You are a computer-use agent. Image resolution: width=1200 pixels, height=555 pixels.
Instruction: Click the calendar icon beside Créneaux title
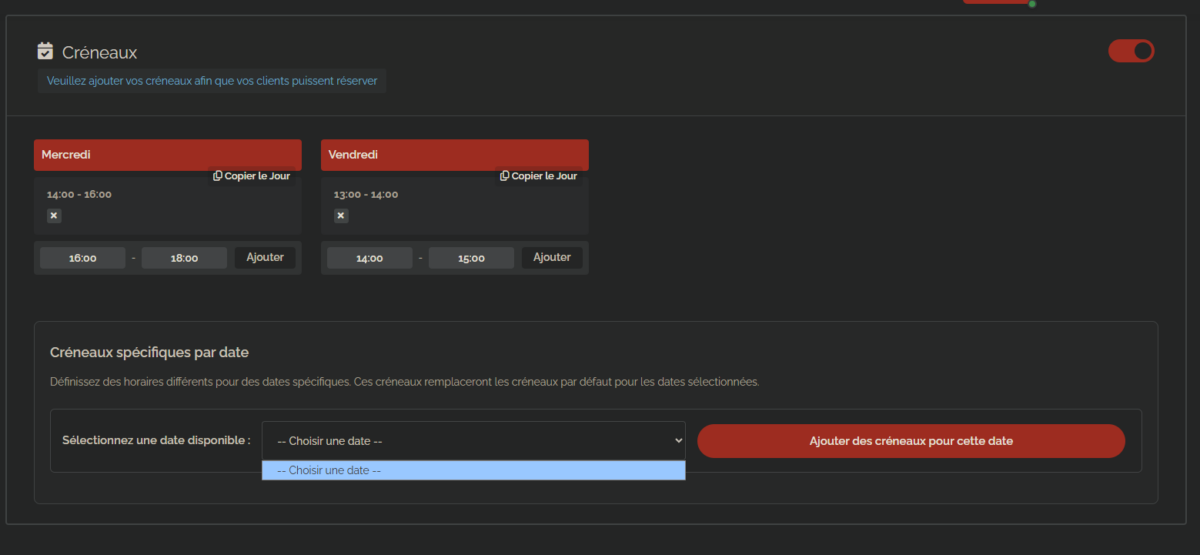[x=45, y=51]
